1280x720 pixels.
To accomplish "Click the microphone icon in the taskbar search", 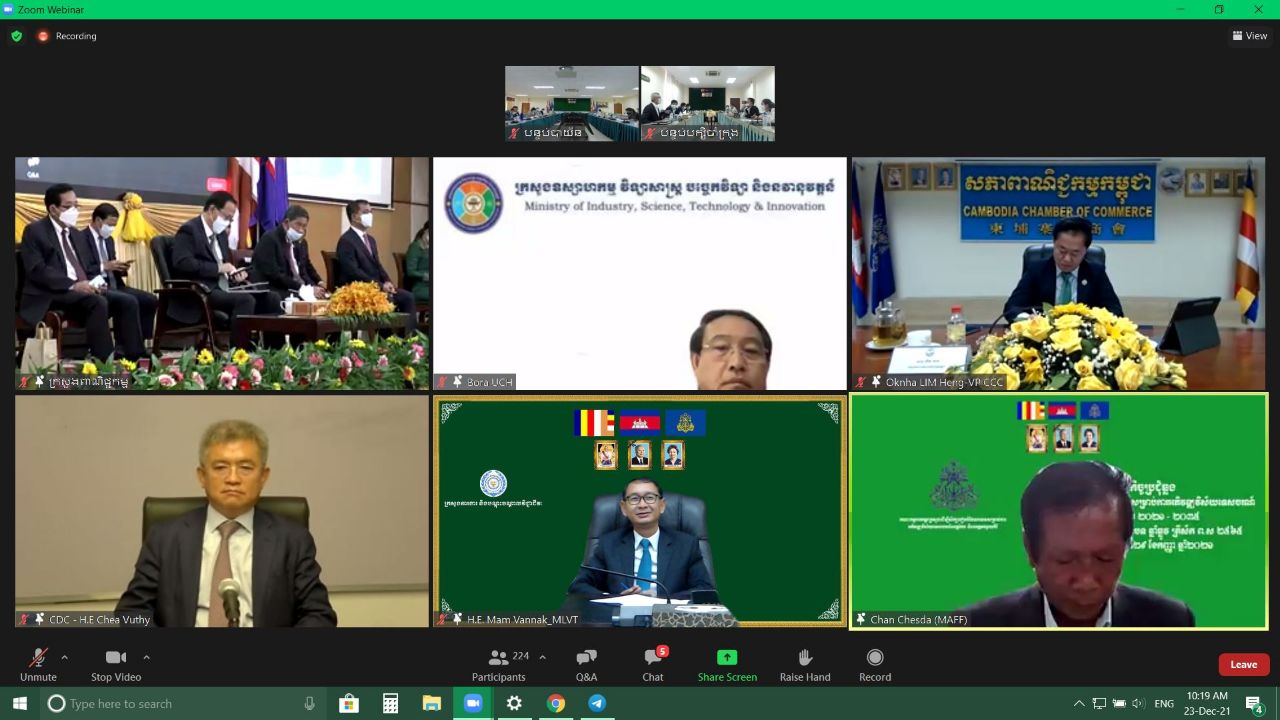I will [x=310, y=704].
